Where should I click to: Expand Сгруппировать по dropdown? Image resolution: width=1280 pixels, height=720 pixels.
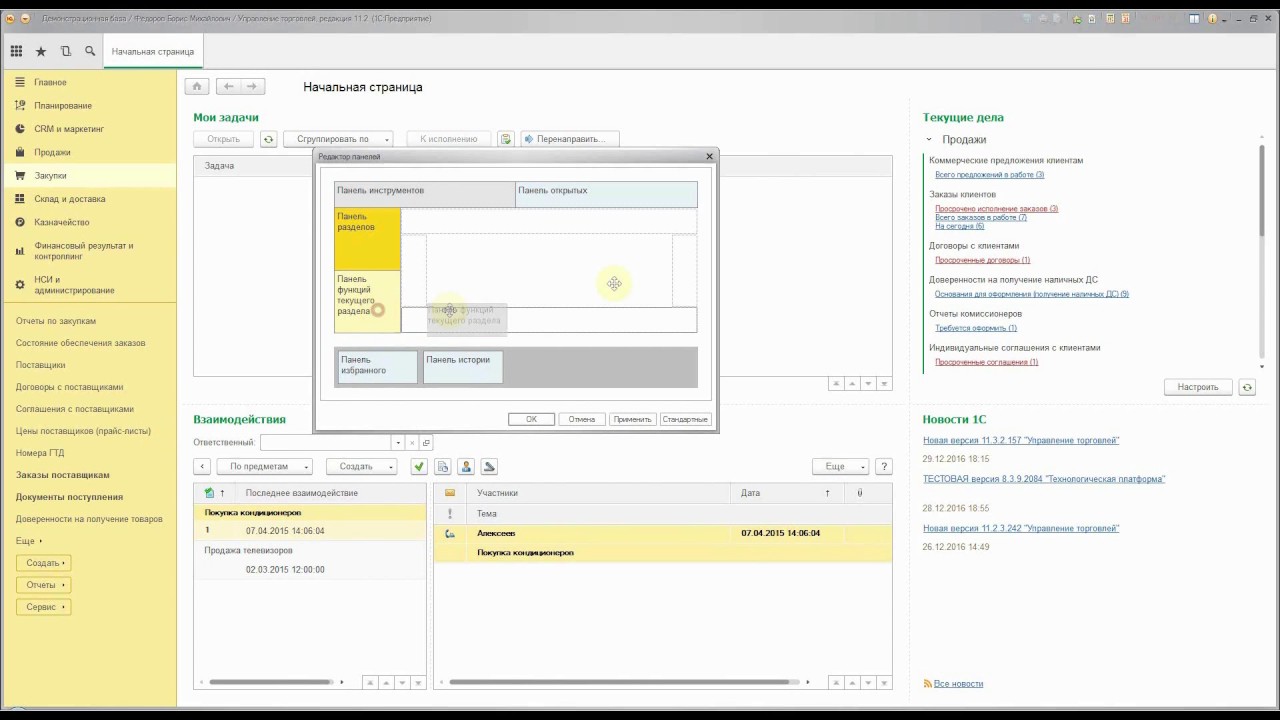coord(338,139)
